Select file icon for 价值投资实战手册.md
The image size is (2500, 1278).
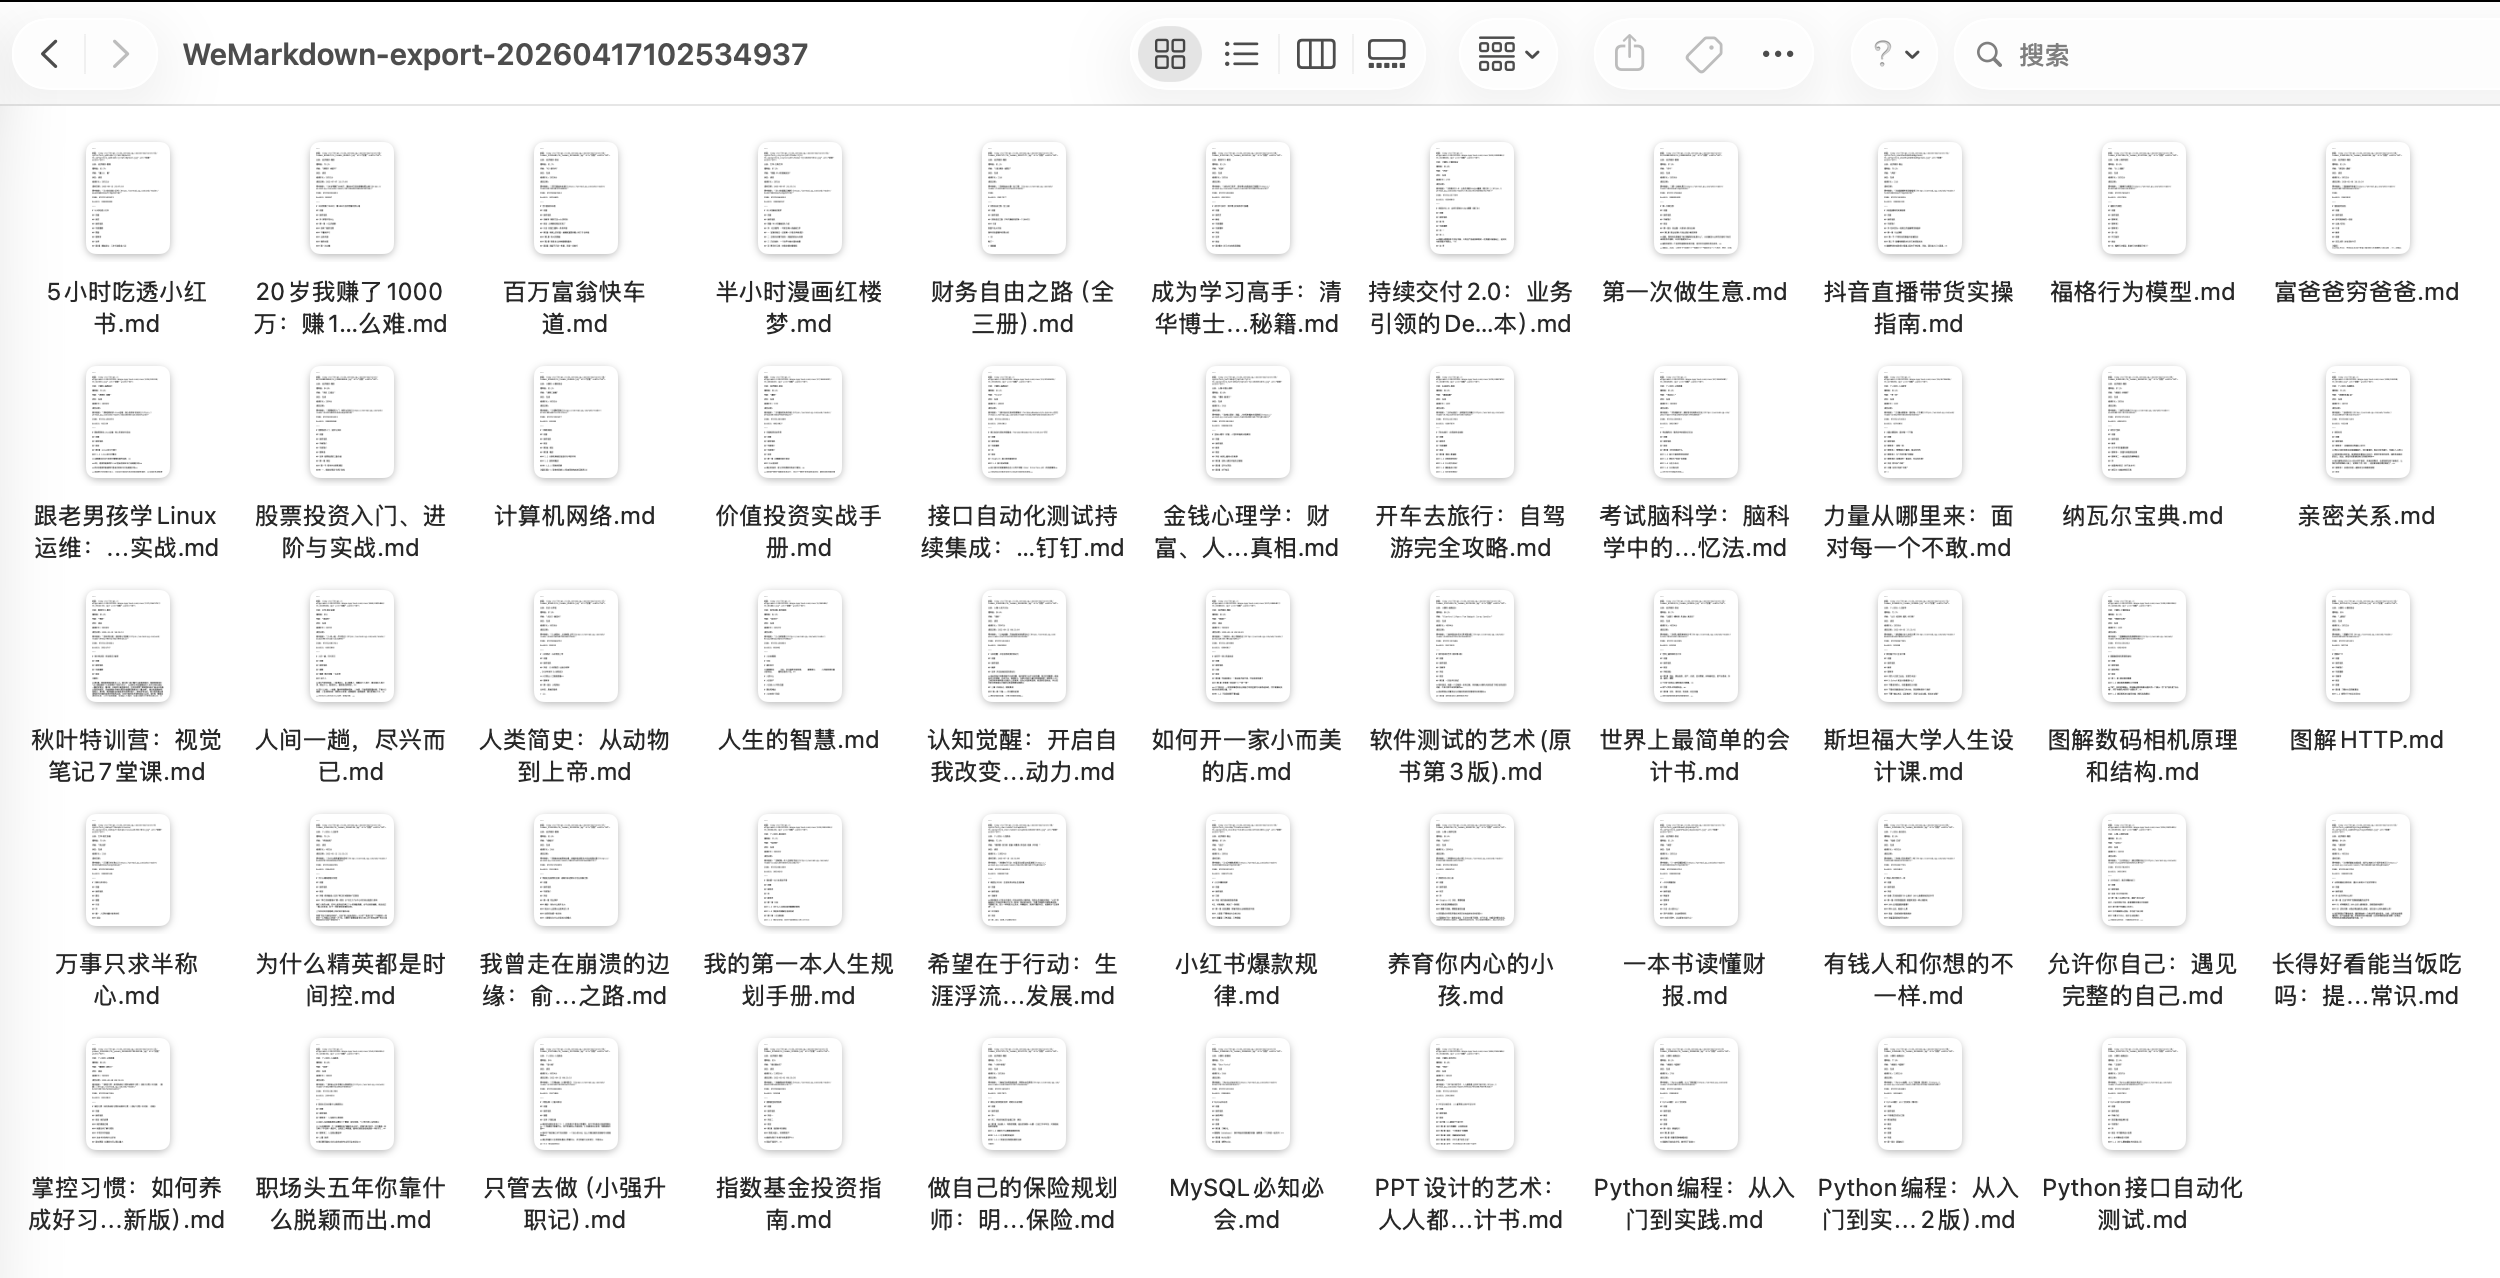[x=799, y=422]
